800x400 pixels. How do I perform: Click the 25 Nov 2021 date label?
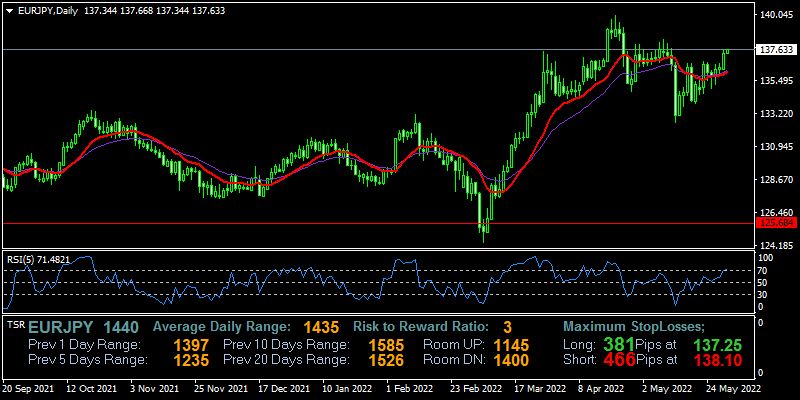(x=218, y=389)
